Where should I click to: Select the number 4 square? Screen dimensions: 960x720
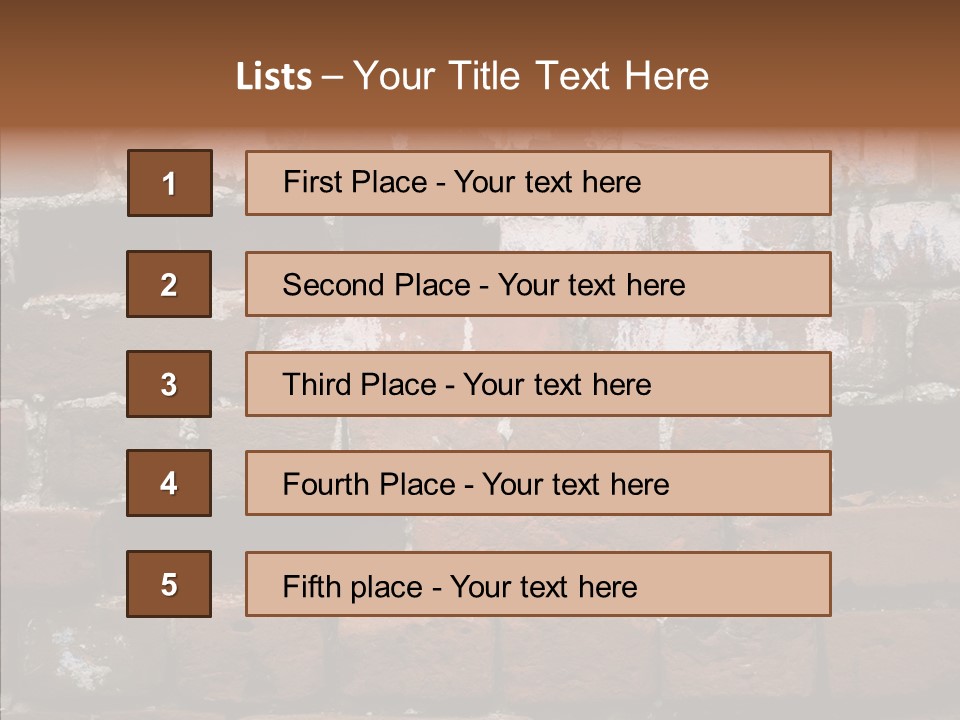[x=169, y=483]
